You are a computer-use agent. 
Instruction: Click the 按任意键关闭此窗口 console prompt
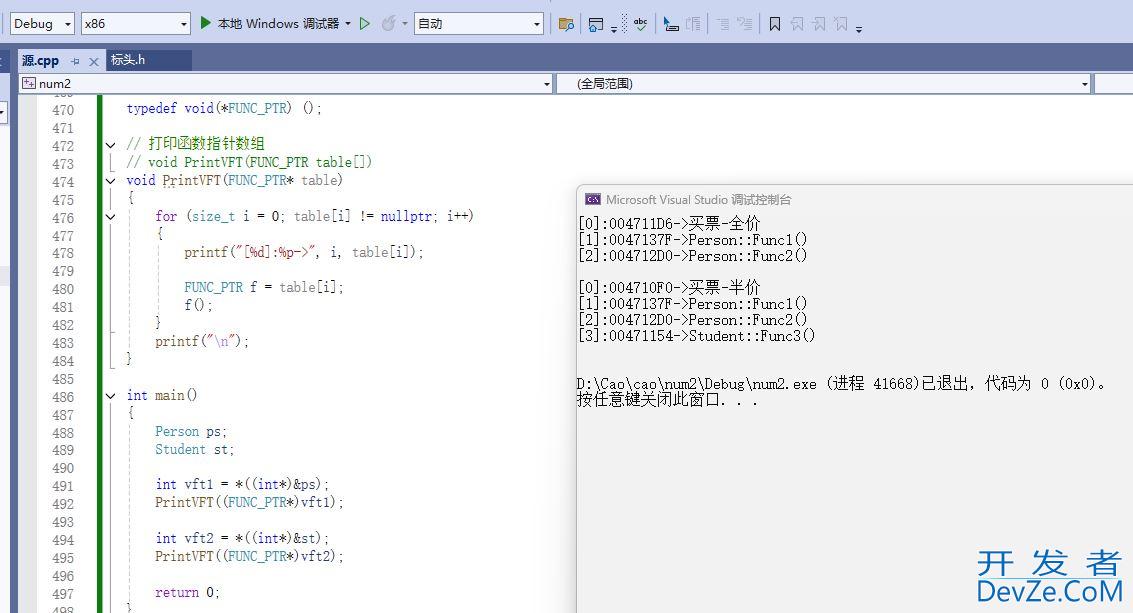click(668, 399)
